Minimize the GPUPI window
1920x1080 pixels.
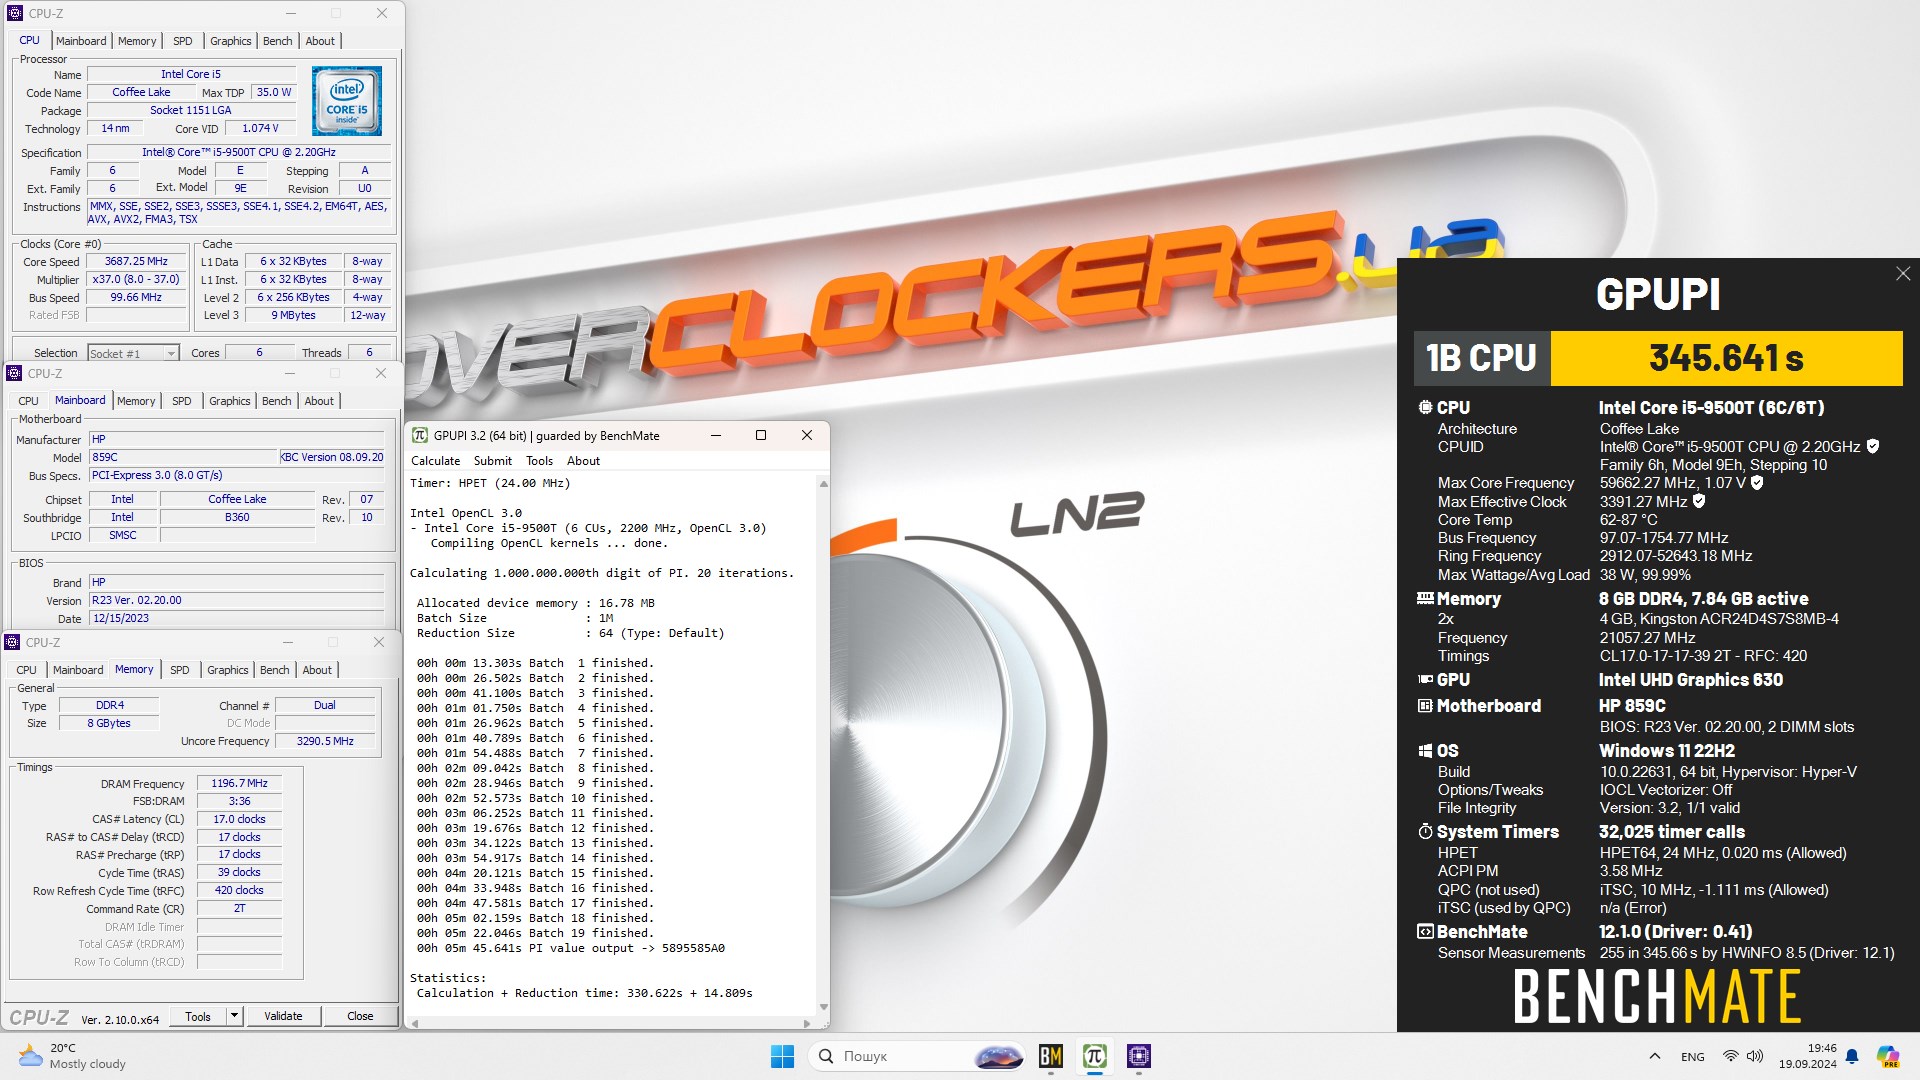click(x=716, y=435)
